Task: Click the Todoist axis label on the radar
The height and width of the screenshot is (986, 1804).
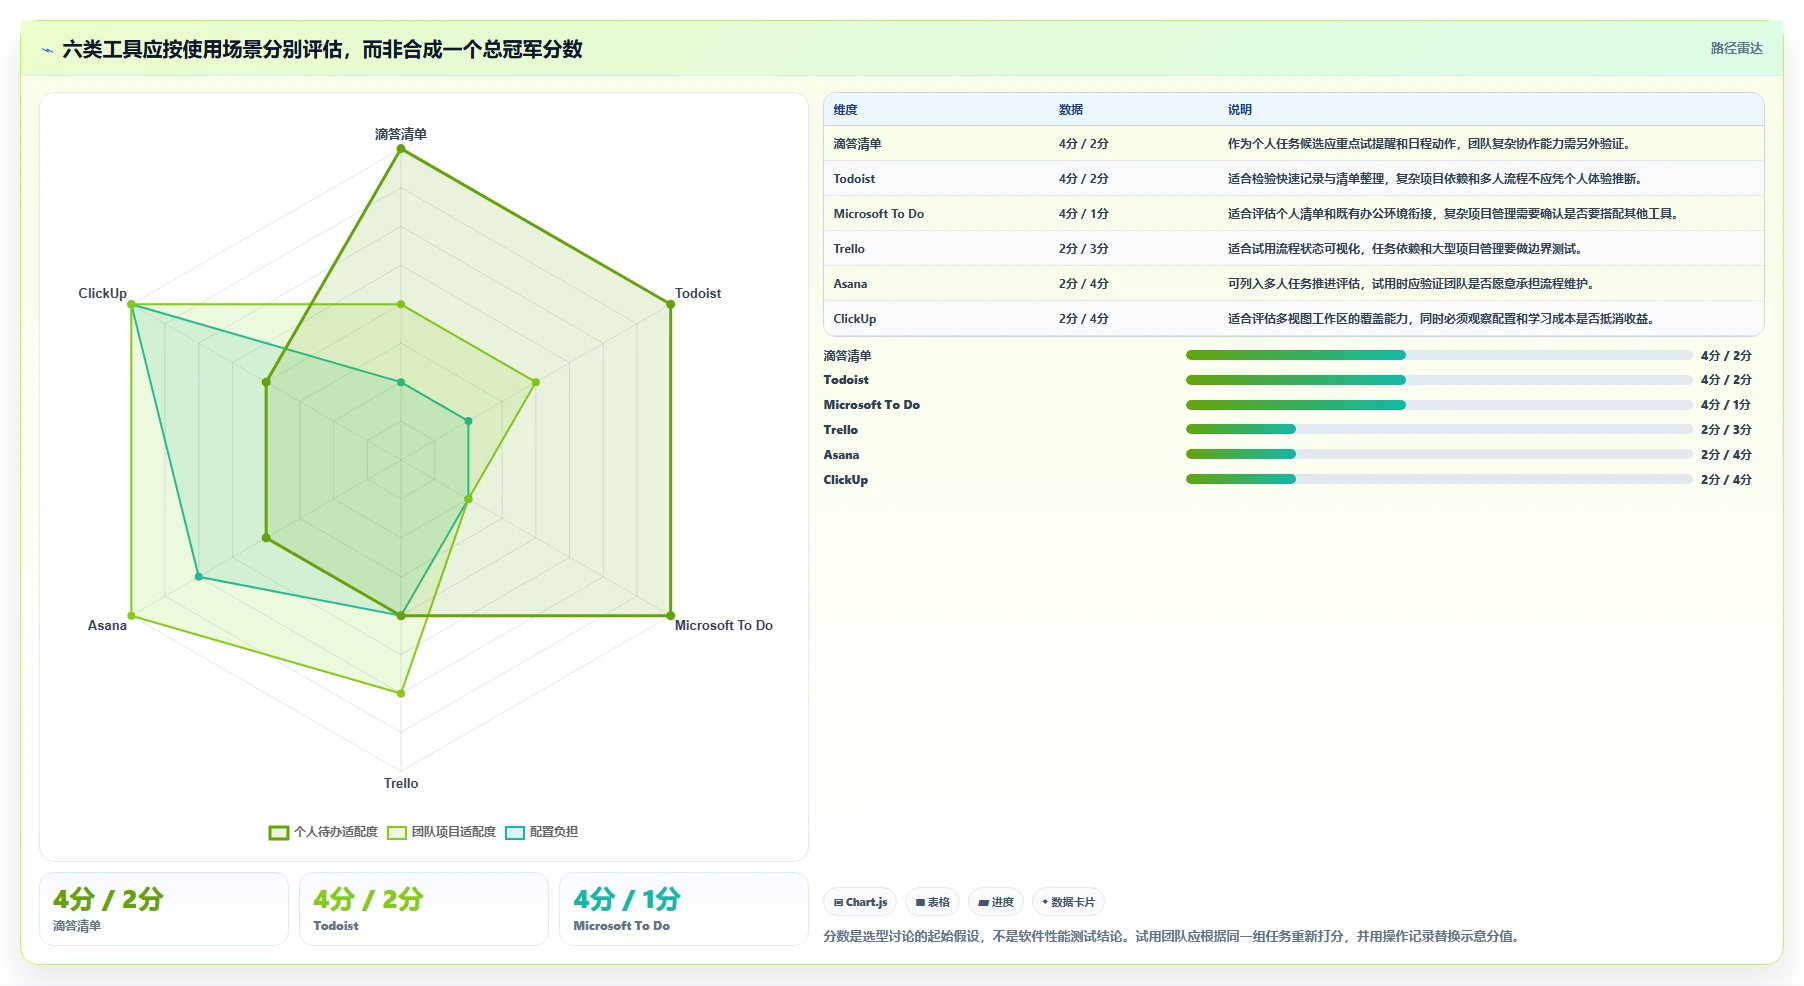Action: (x=698, y=294)
